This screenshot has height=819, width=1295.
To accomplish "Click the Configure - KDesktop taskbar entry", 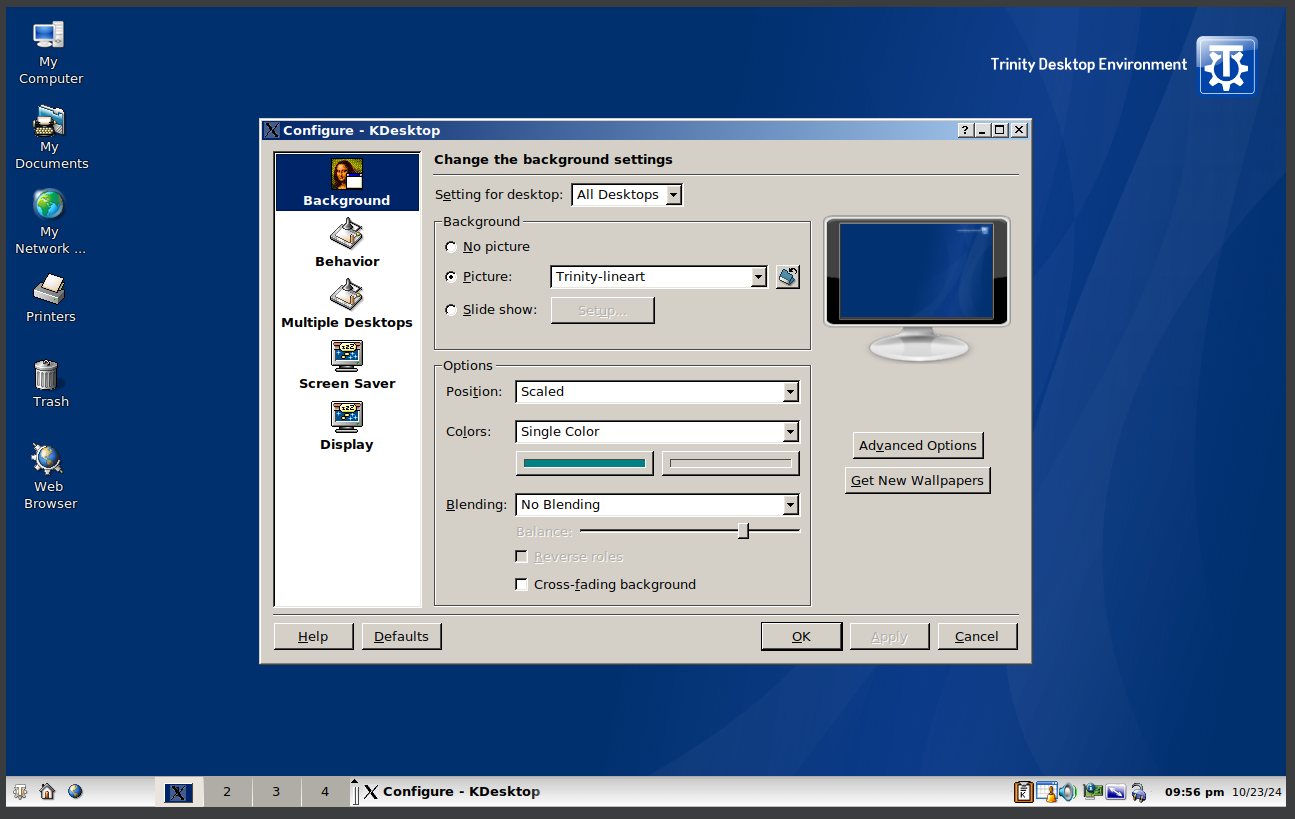I will pyautogui.click(x=451, y=792).
